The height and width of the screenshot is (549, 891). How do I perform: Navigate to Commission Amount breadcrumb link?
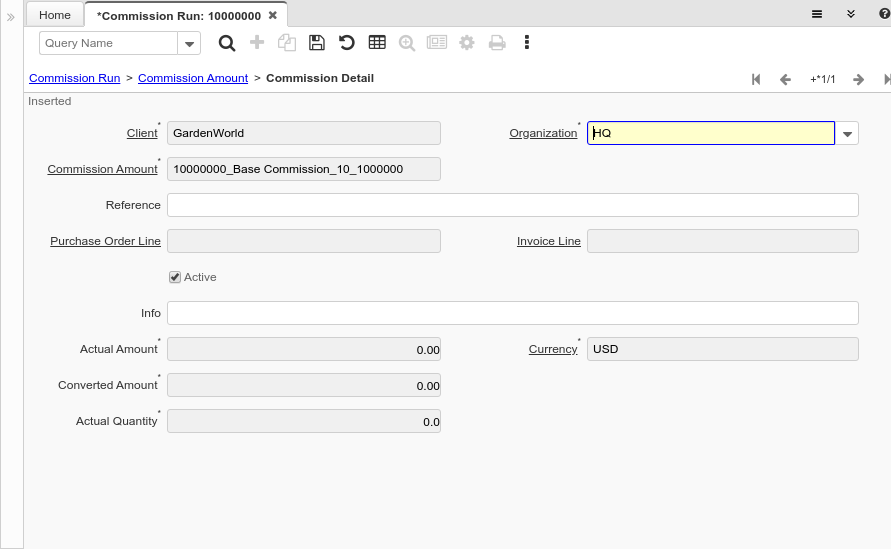click(x=193, y=78)
